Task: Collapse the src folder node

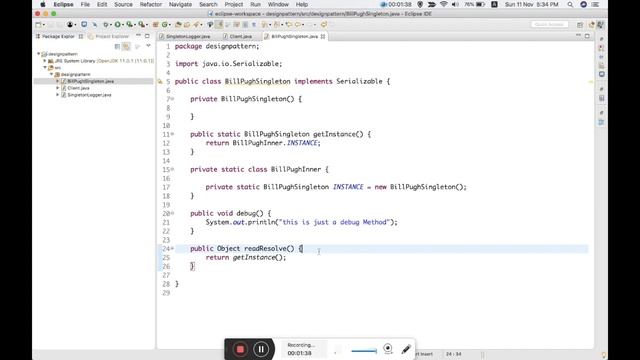Action: [45, 68]
